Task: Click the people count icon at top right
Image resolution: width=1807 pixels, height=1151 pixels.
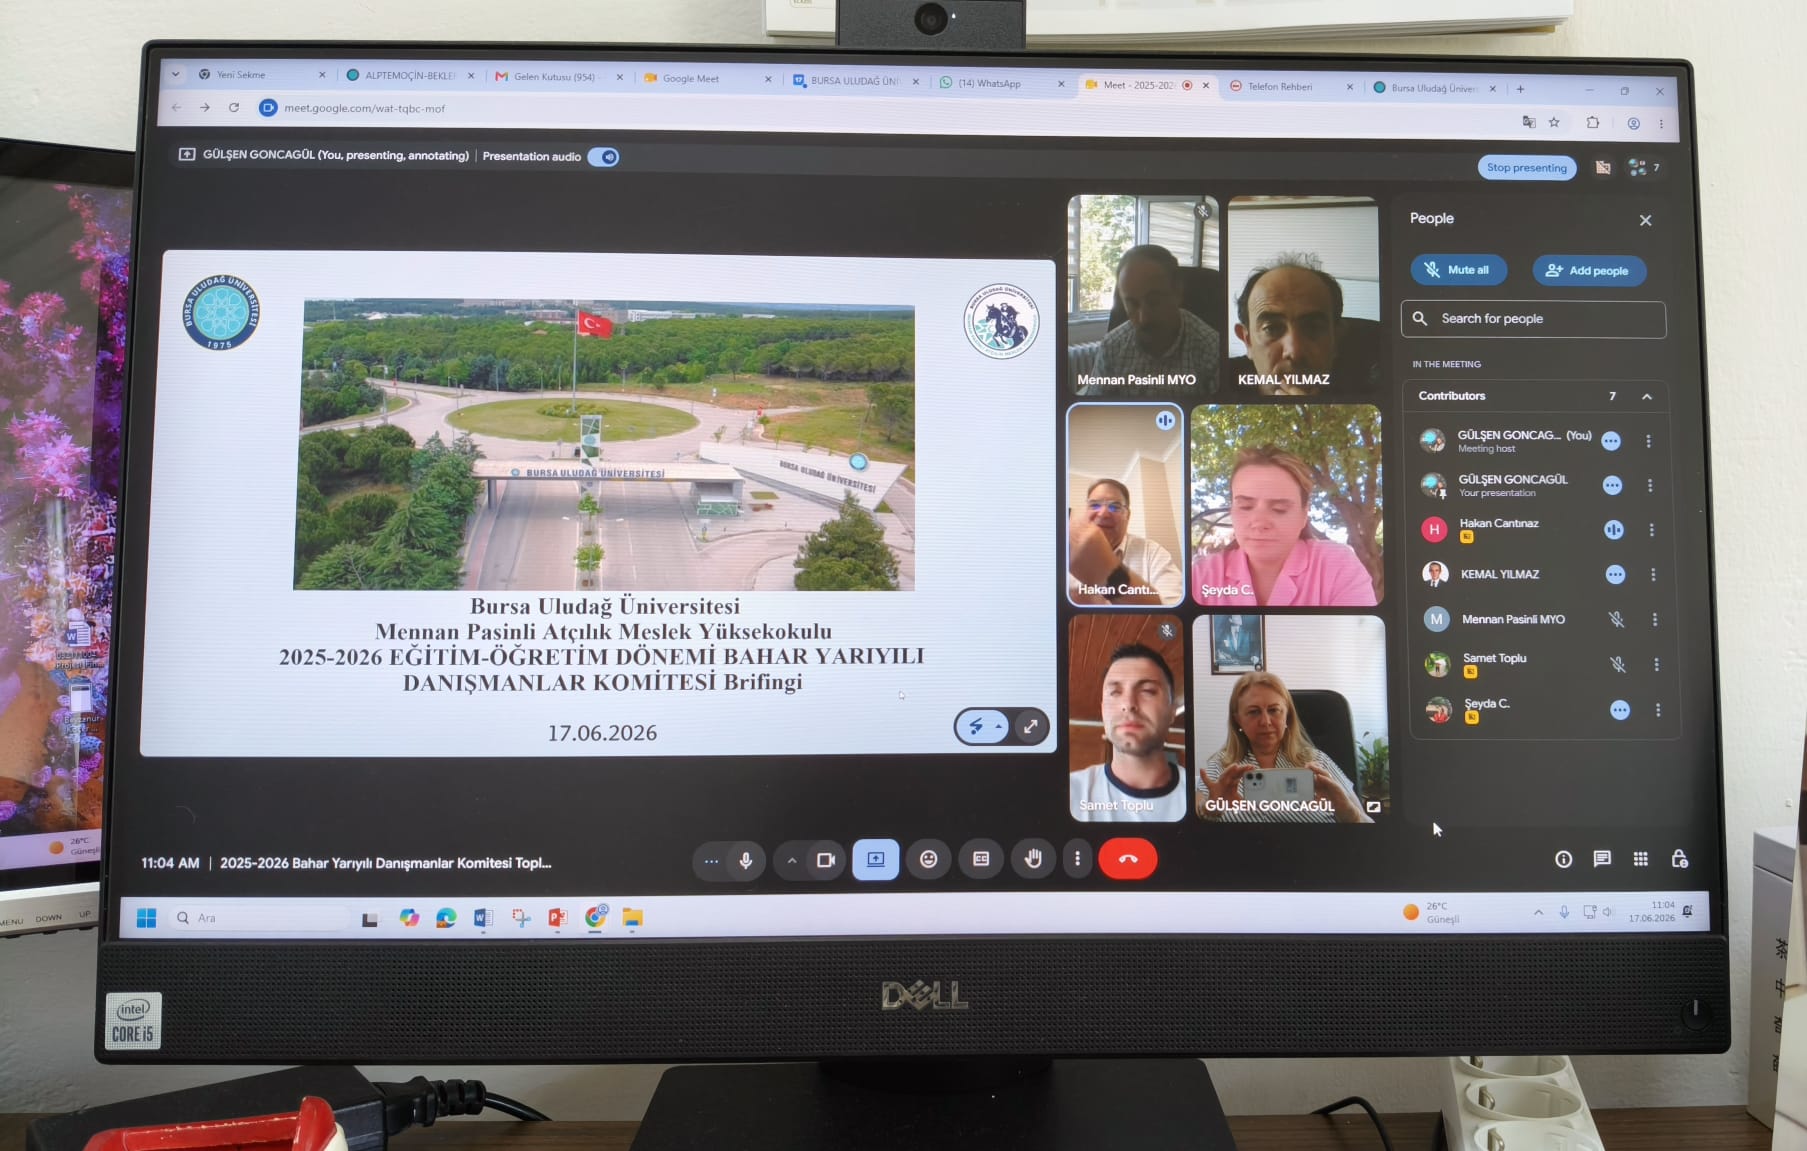Action: pos(1643,168)
